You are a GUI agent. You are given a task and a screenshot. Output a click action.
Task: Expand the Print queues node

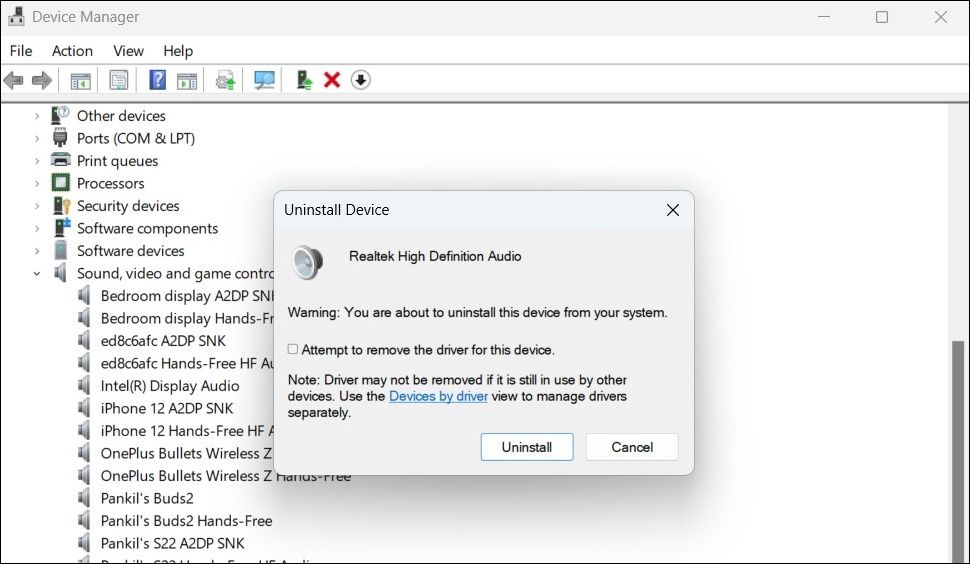click(36, 161)
